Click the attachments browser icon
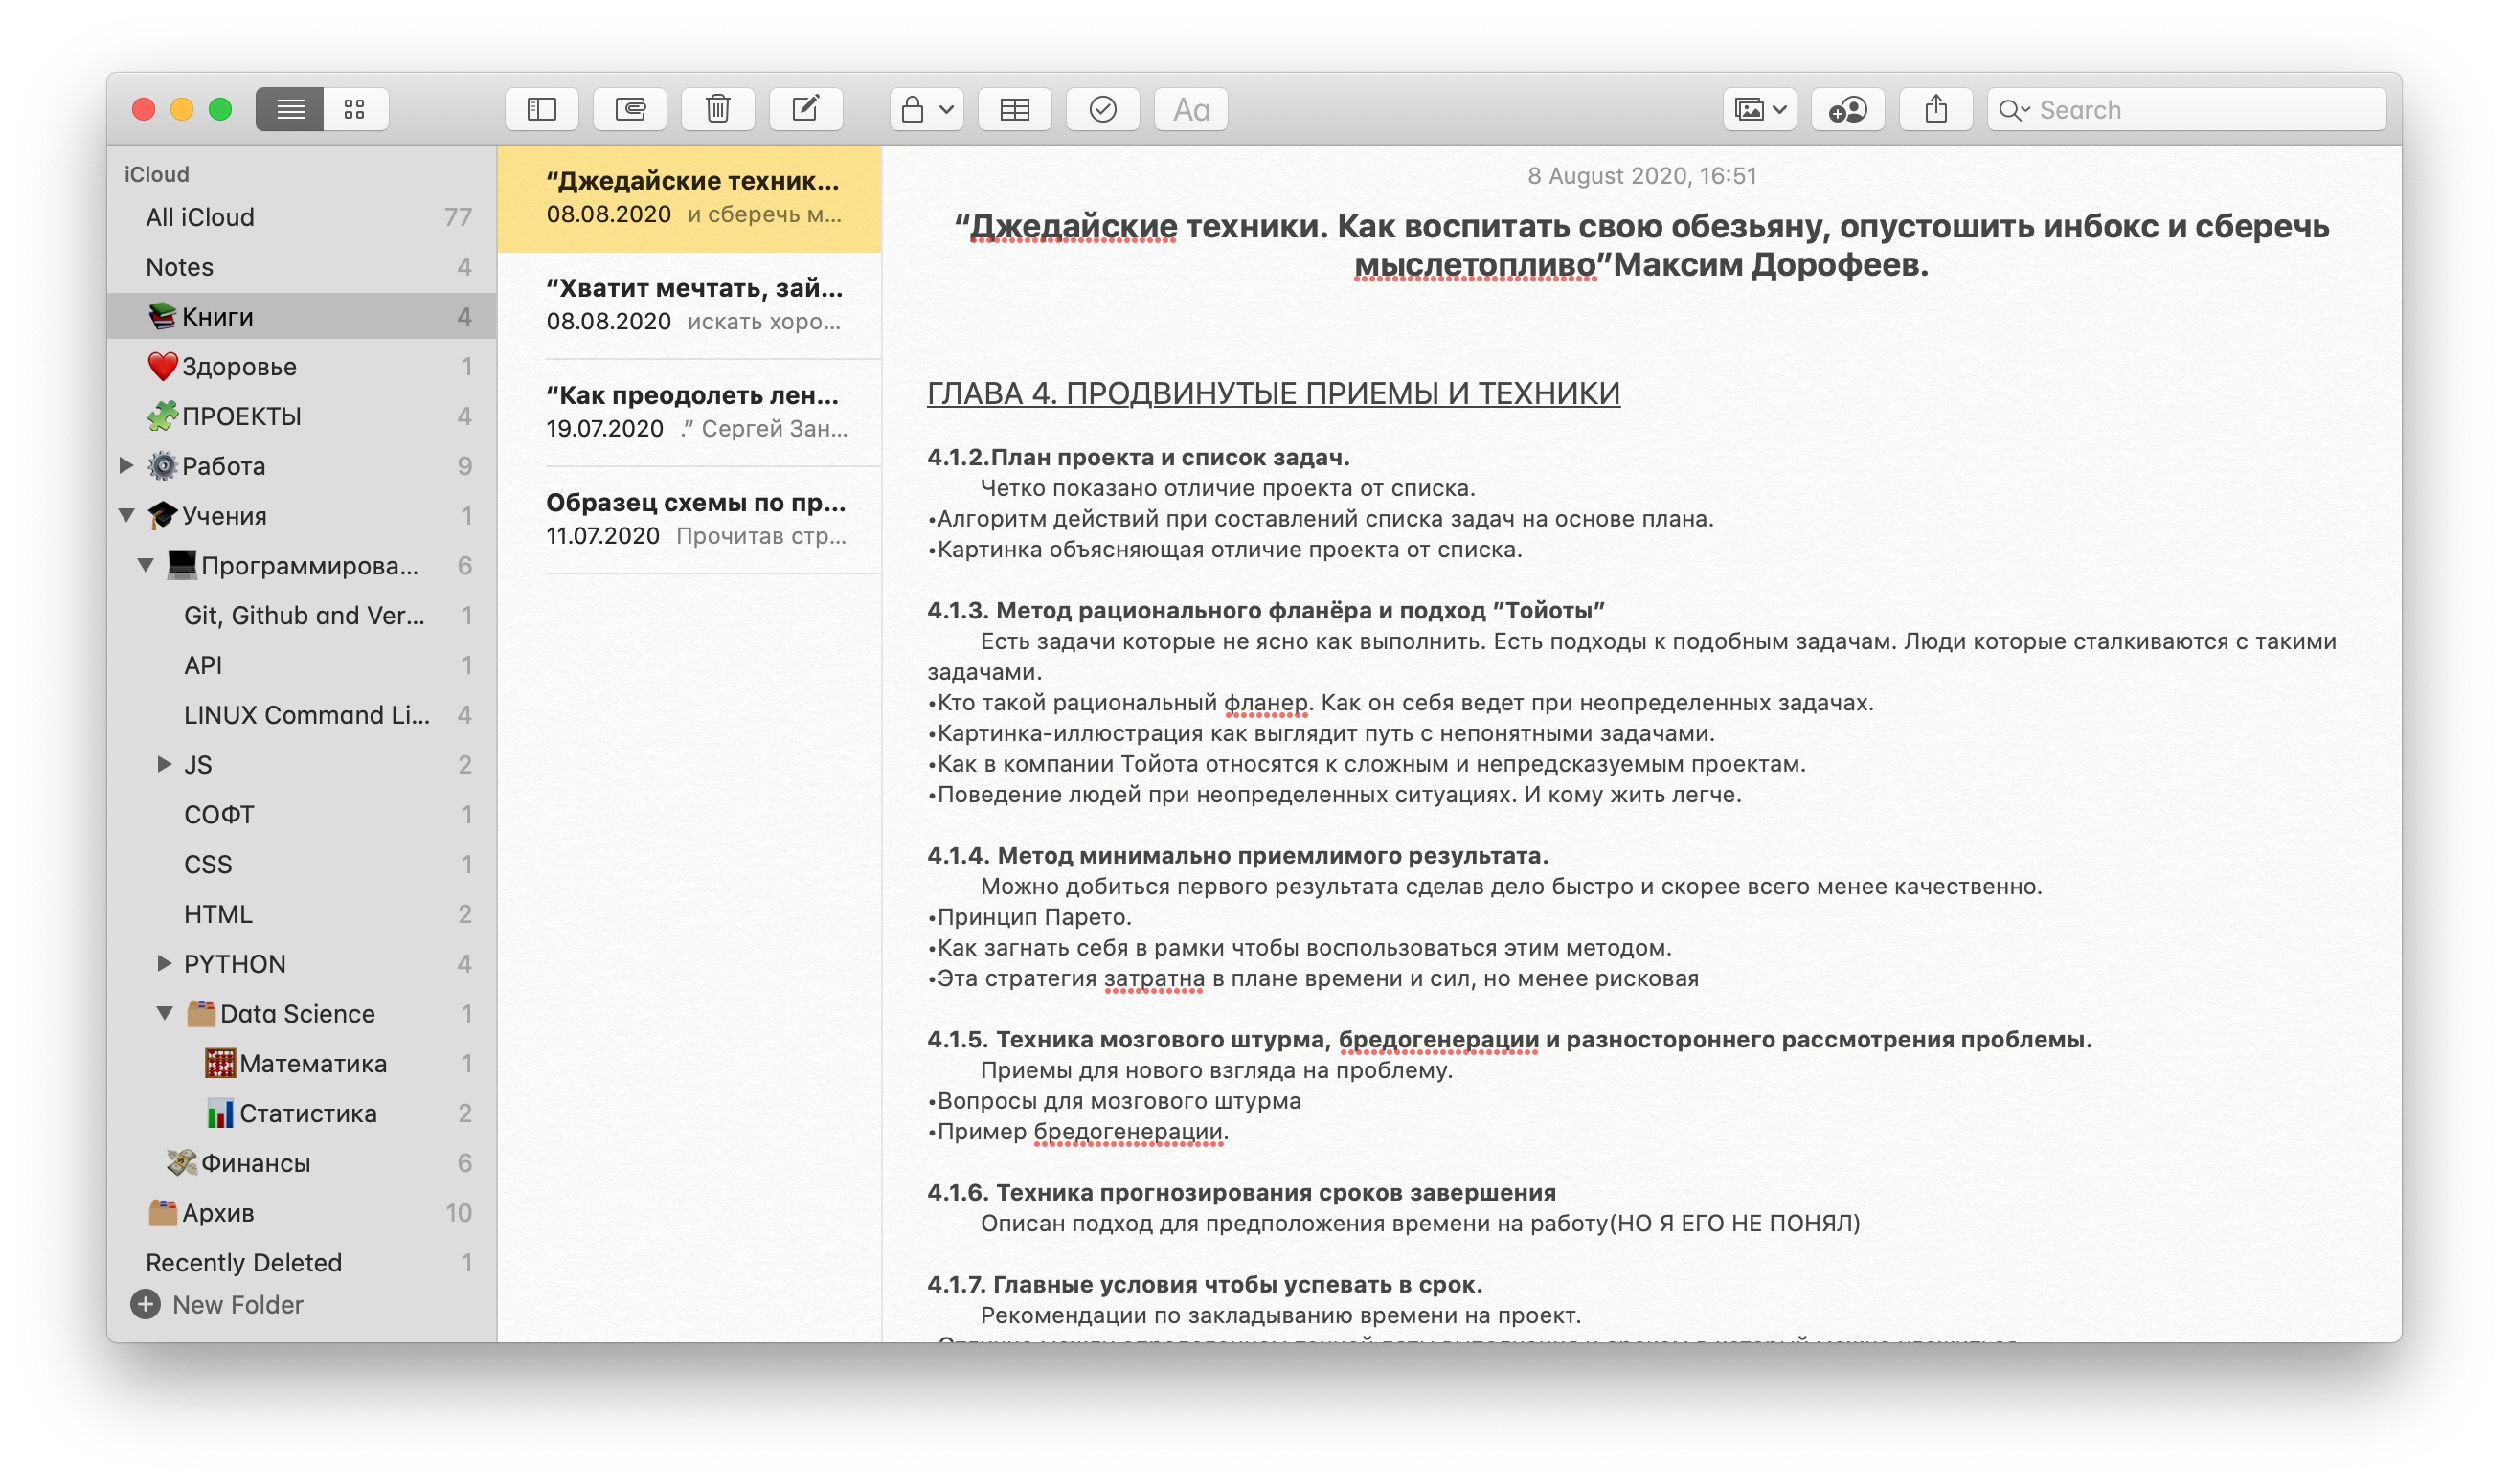Screen dimensions: 2509x1484 coord(629,109)
